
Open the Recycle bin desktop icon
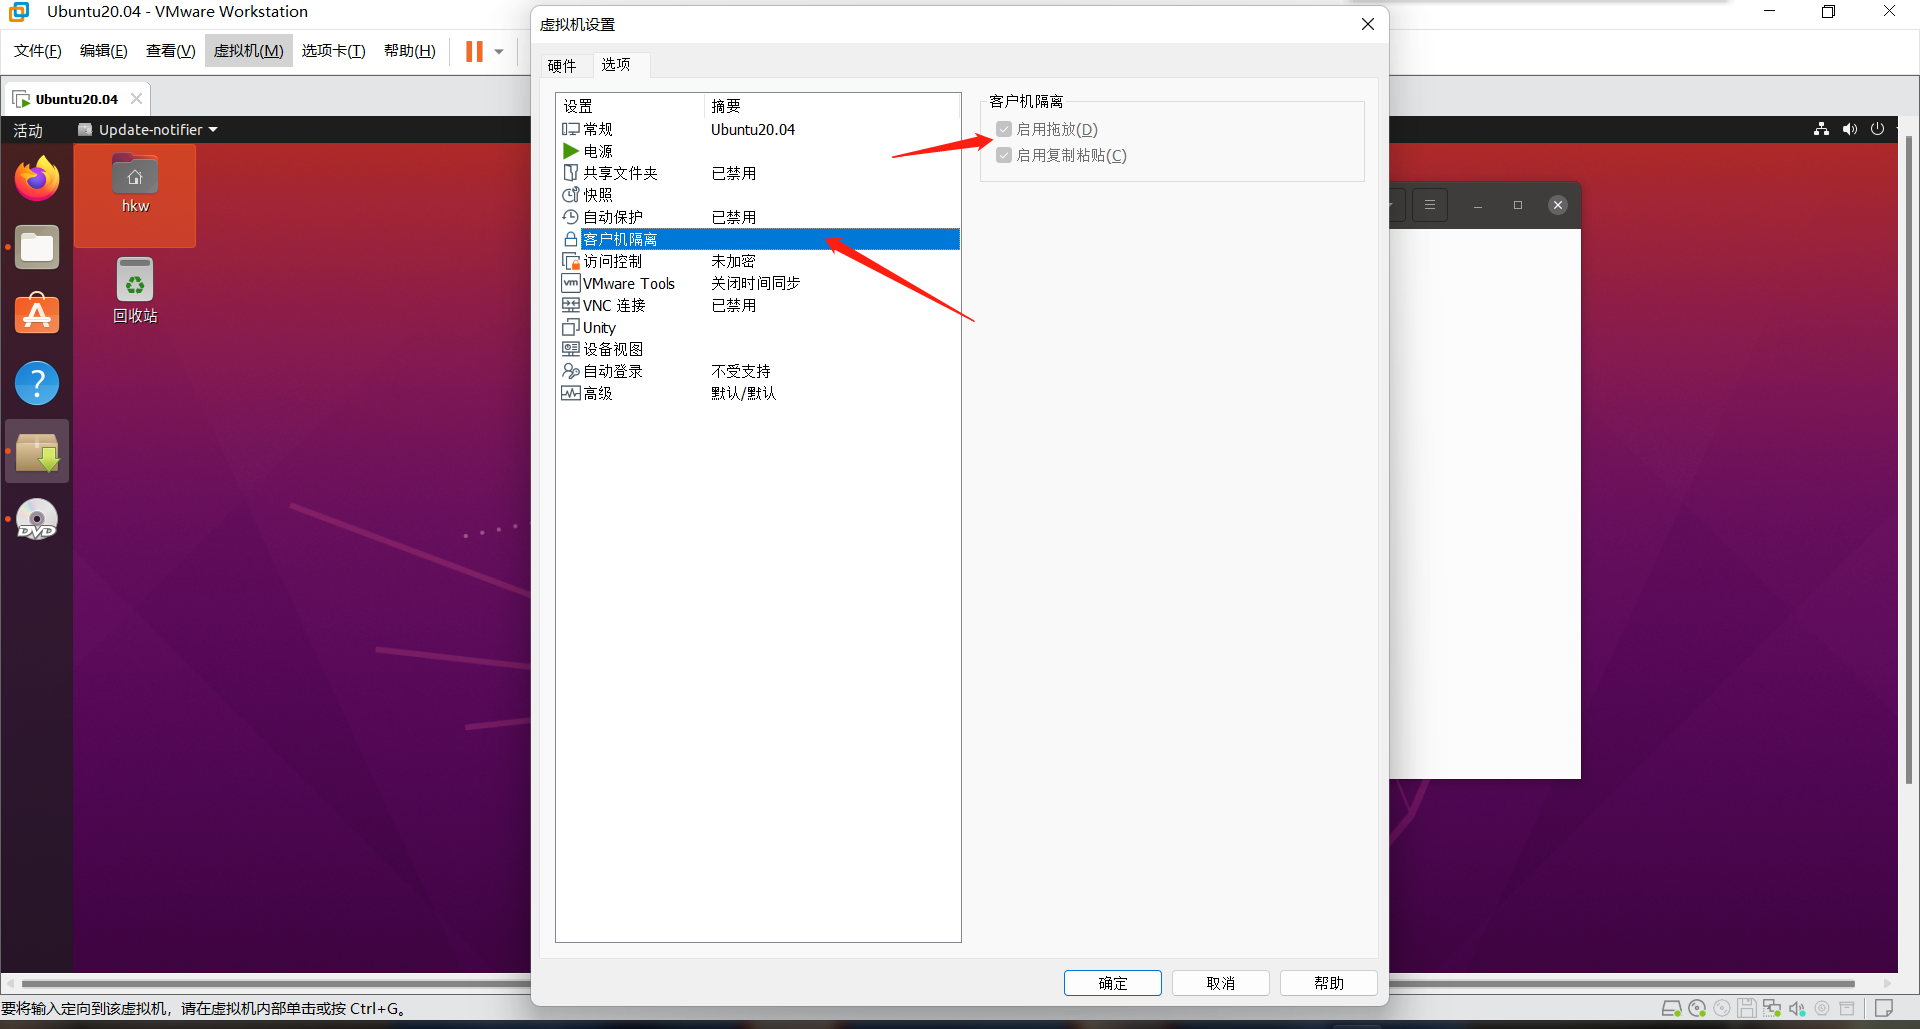click(x=135, y=281)
